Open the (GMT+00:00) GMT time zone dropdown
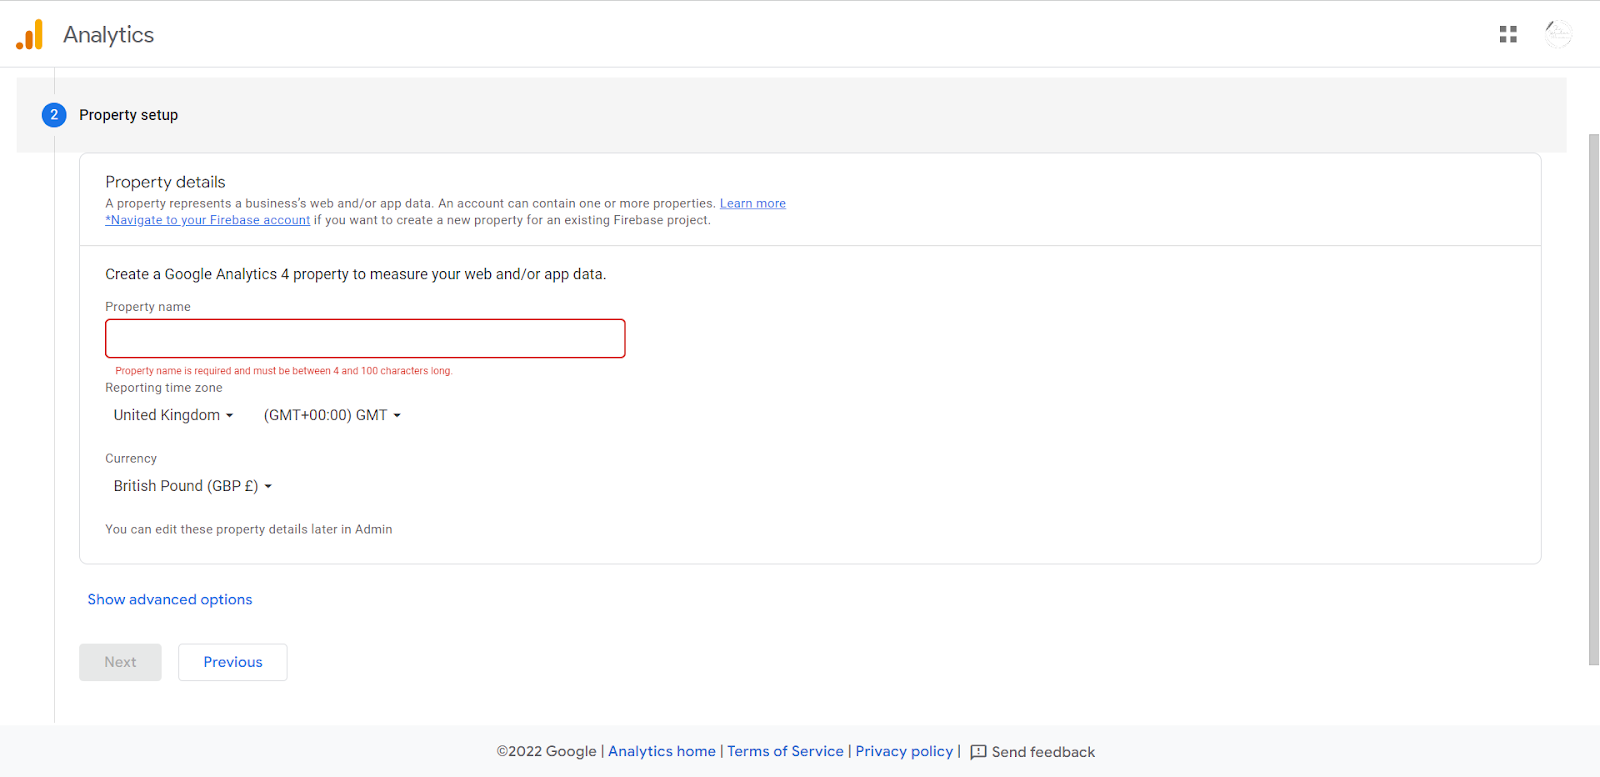Image resolution: width=1600 pixels, height=777 pixels. click(x=332, y=415)
